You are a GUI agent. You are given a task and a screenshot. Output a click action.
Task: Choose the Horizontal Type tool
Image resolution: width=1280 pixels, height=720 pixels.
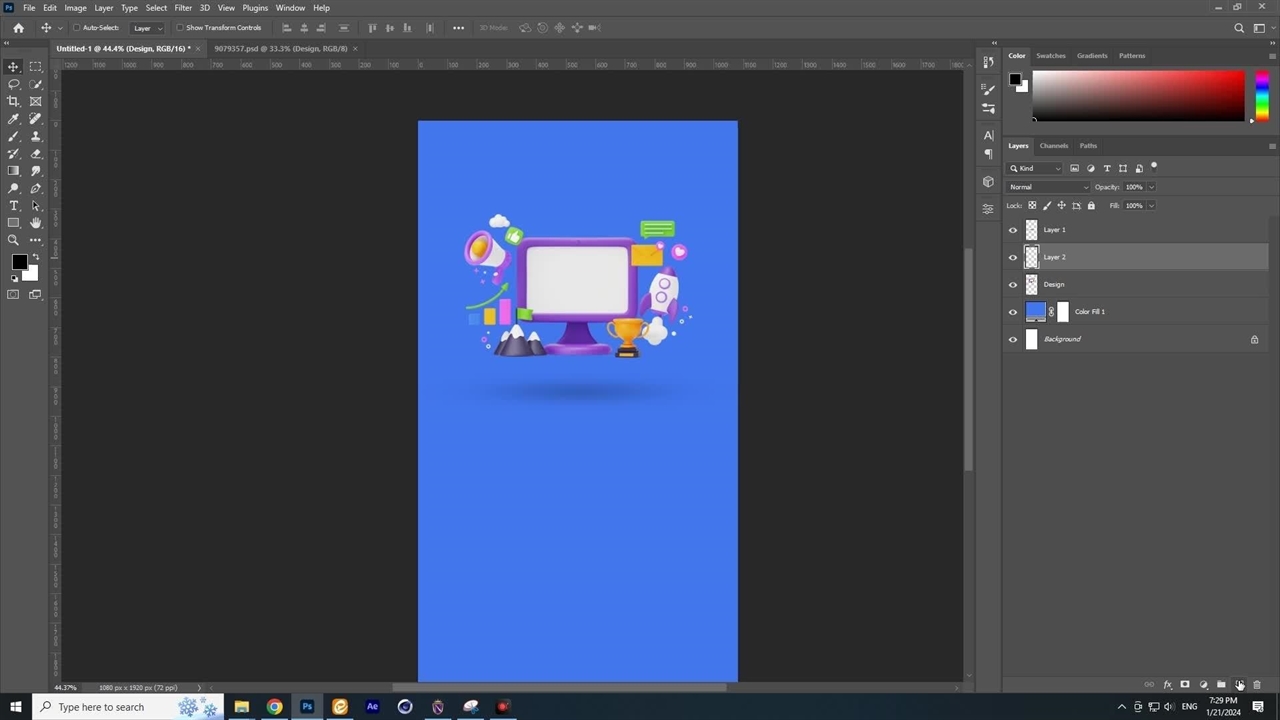pyautogui.click(x=14, y=206)
